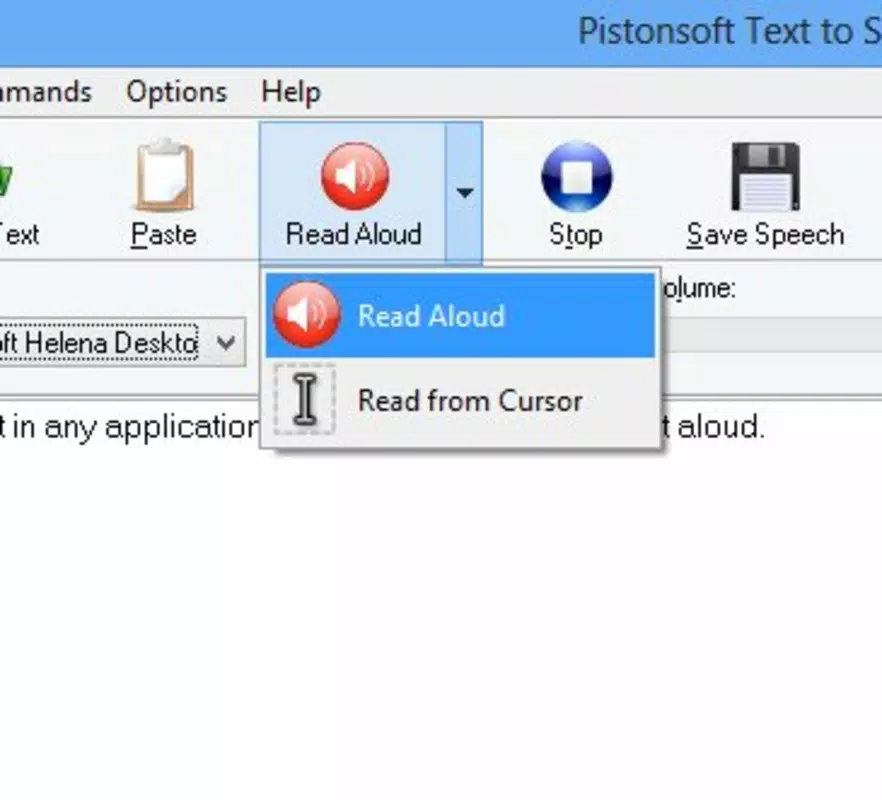Click the Paste clipboard toolbar button
Viewport: 882px width, 800px height.
(x=164, y=193)
